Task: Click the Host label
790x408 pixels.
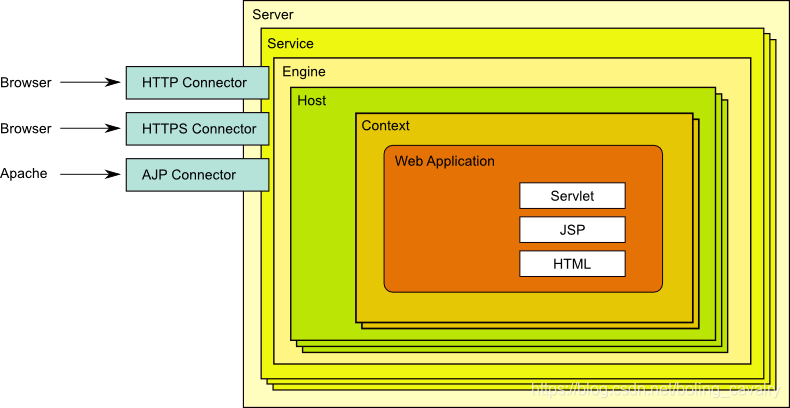Action: click(x=312, y=100)
